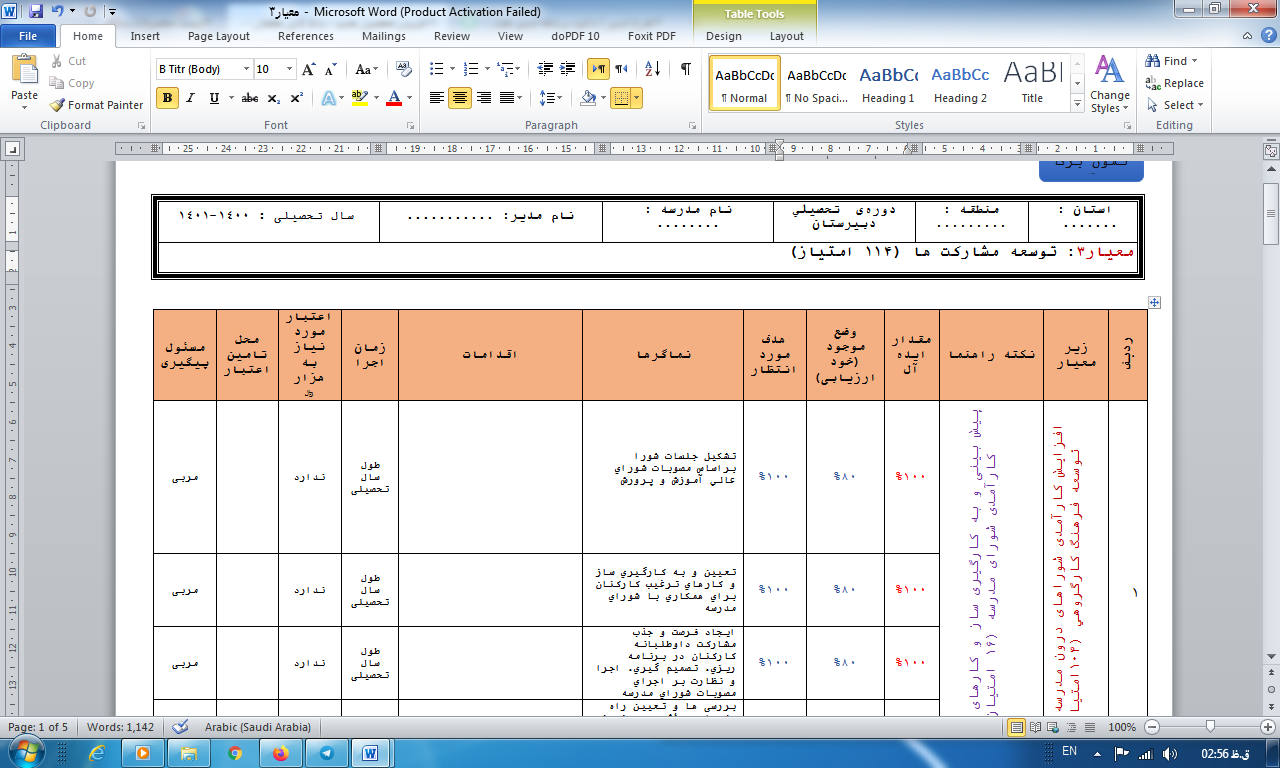Click the table move handle
The image size is (1280, 768).
1154,302
